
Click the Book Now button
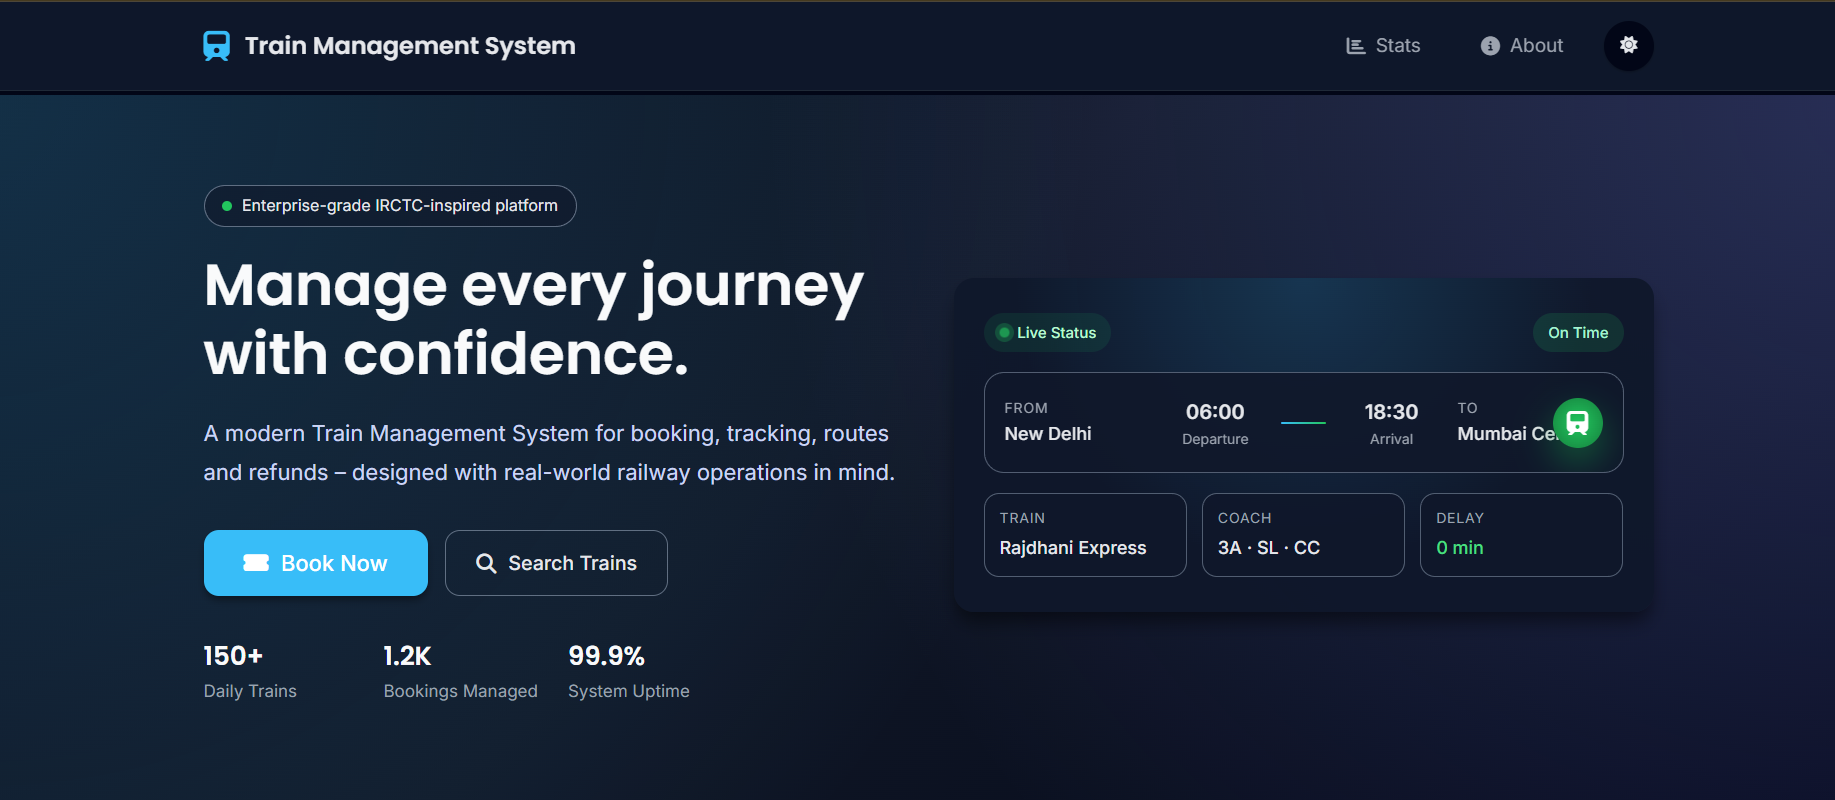tap(316, 563)
